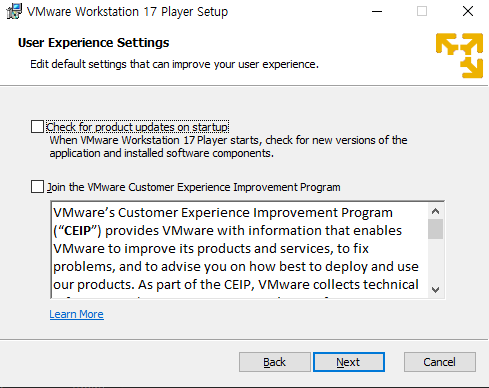Image resolution: width=489 pixels, height=388 pixels.
Task: Enable Check for product updates on startup checkbox
Action: 37,127
